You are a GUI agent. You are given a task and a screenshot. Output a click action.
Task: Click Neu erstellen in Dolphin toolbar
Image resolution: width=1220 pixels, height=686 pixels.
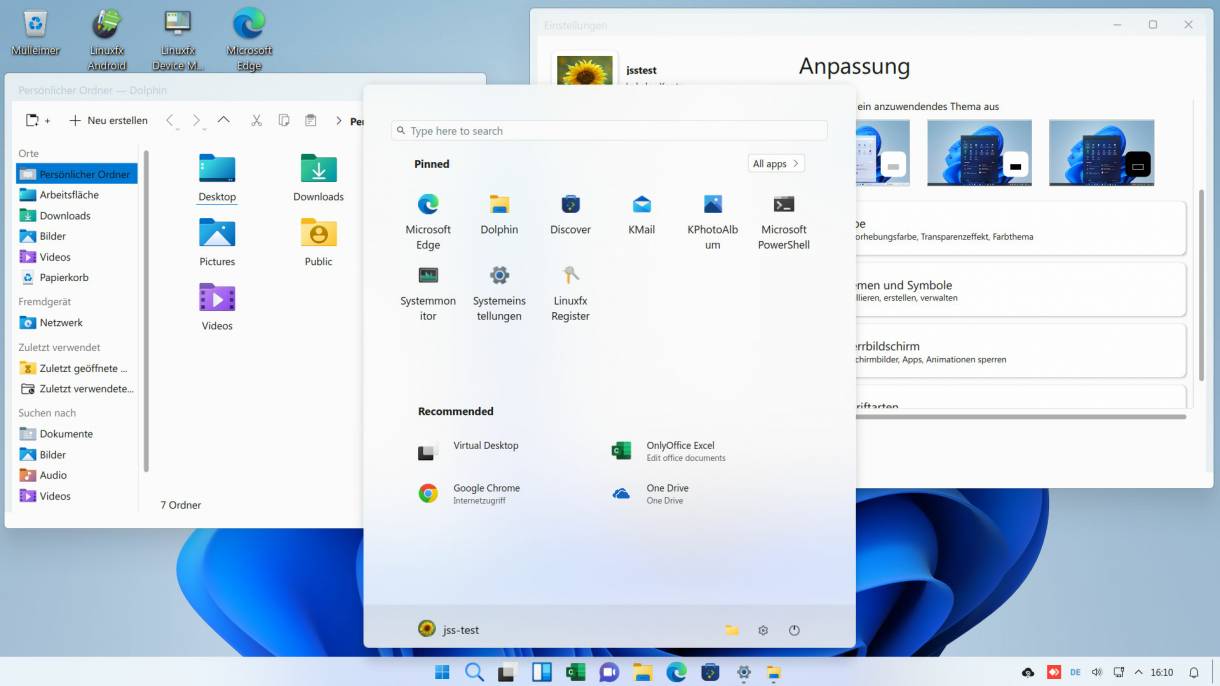pyautogui.click(x=108, y=120)
